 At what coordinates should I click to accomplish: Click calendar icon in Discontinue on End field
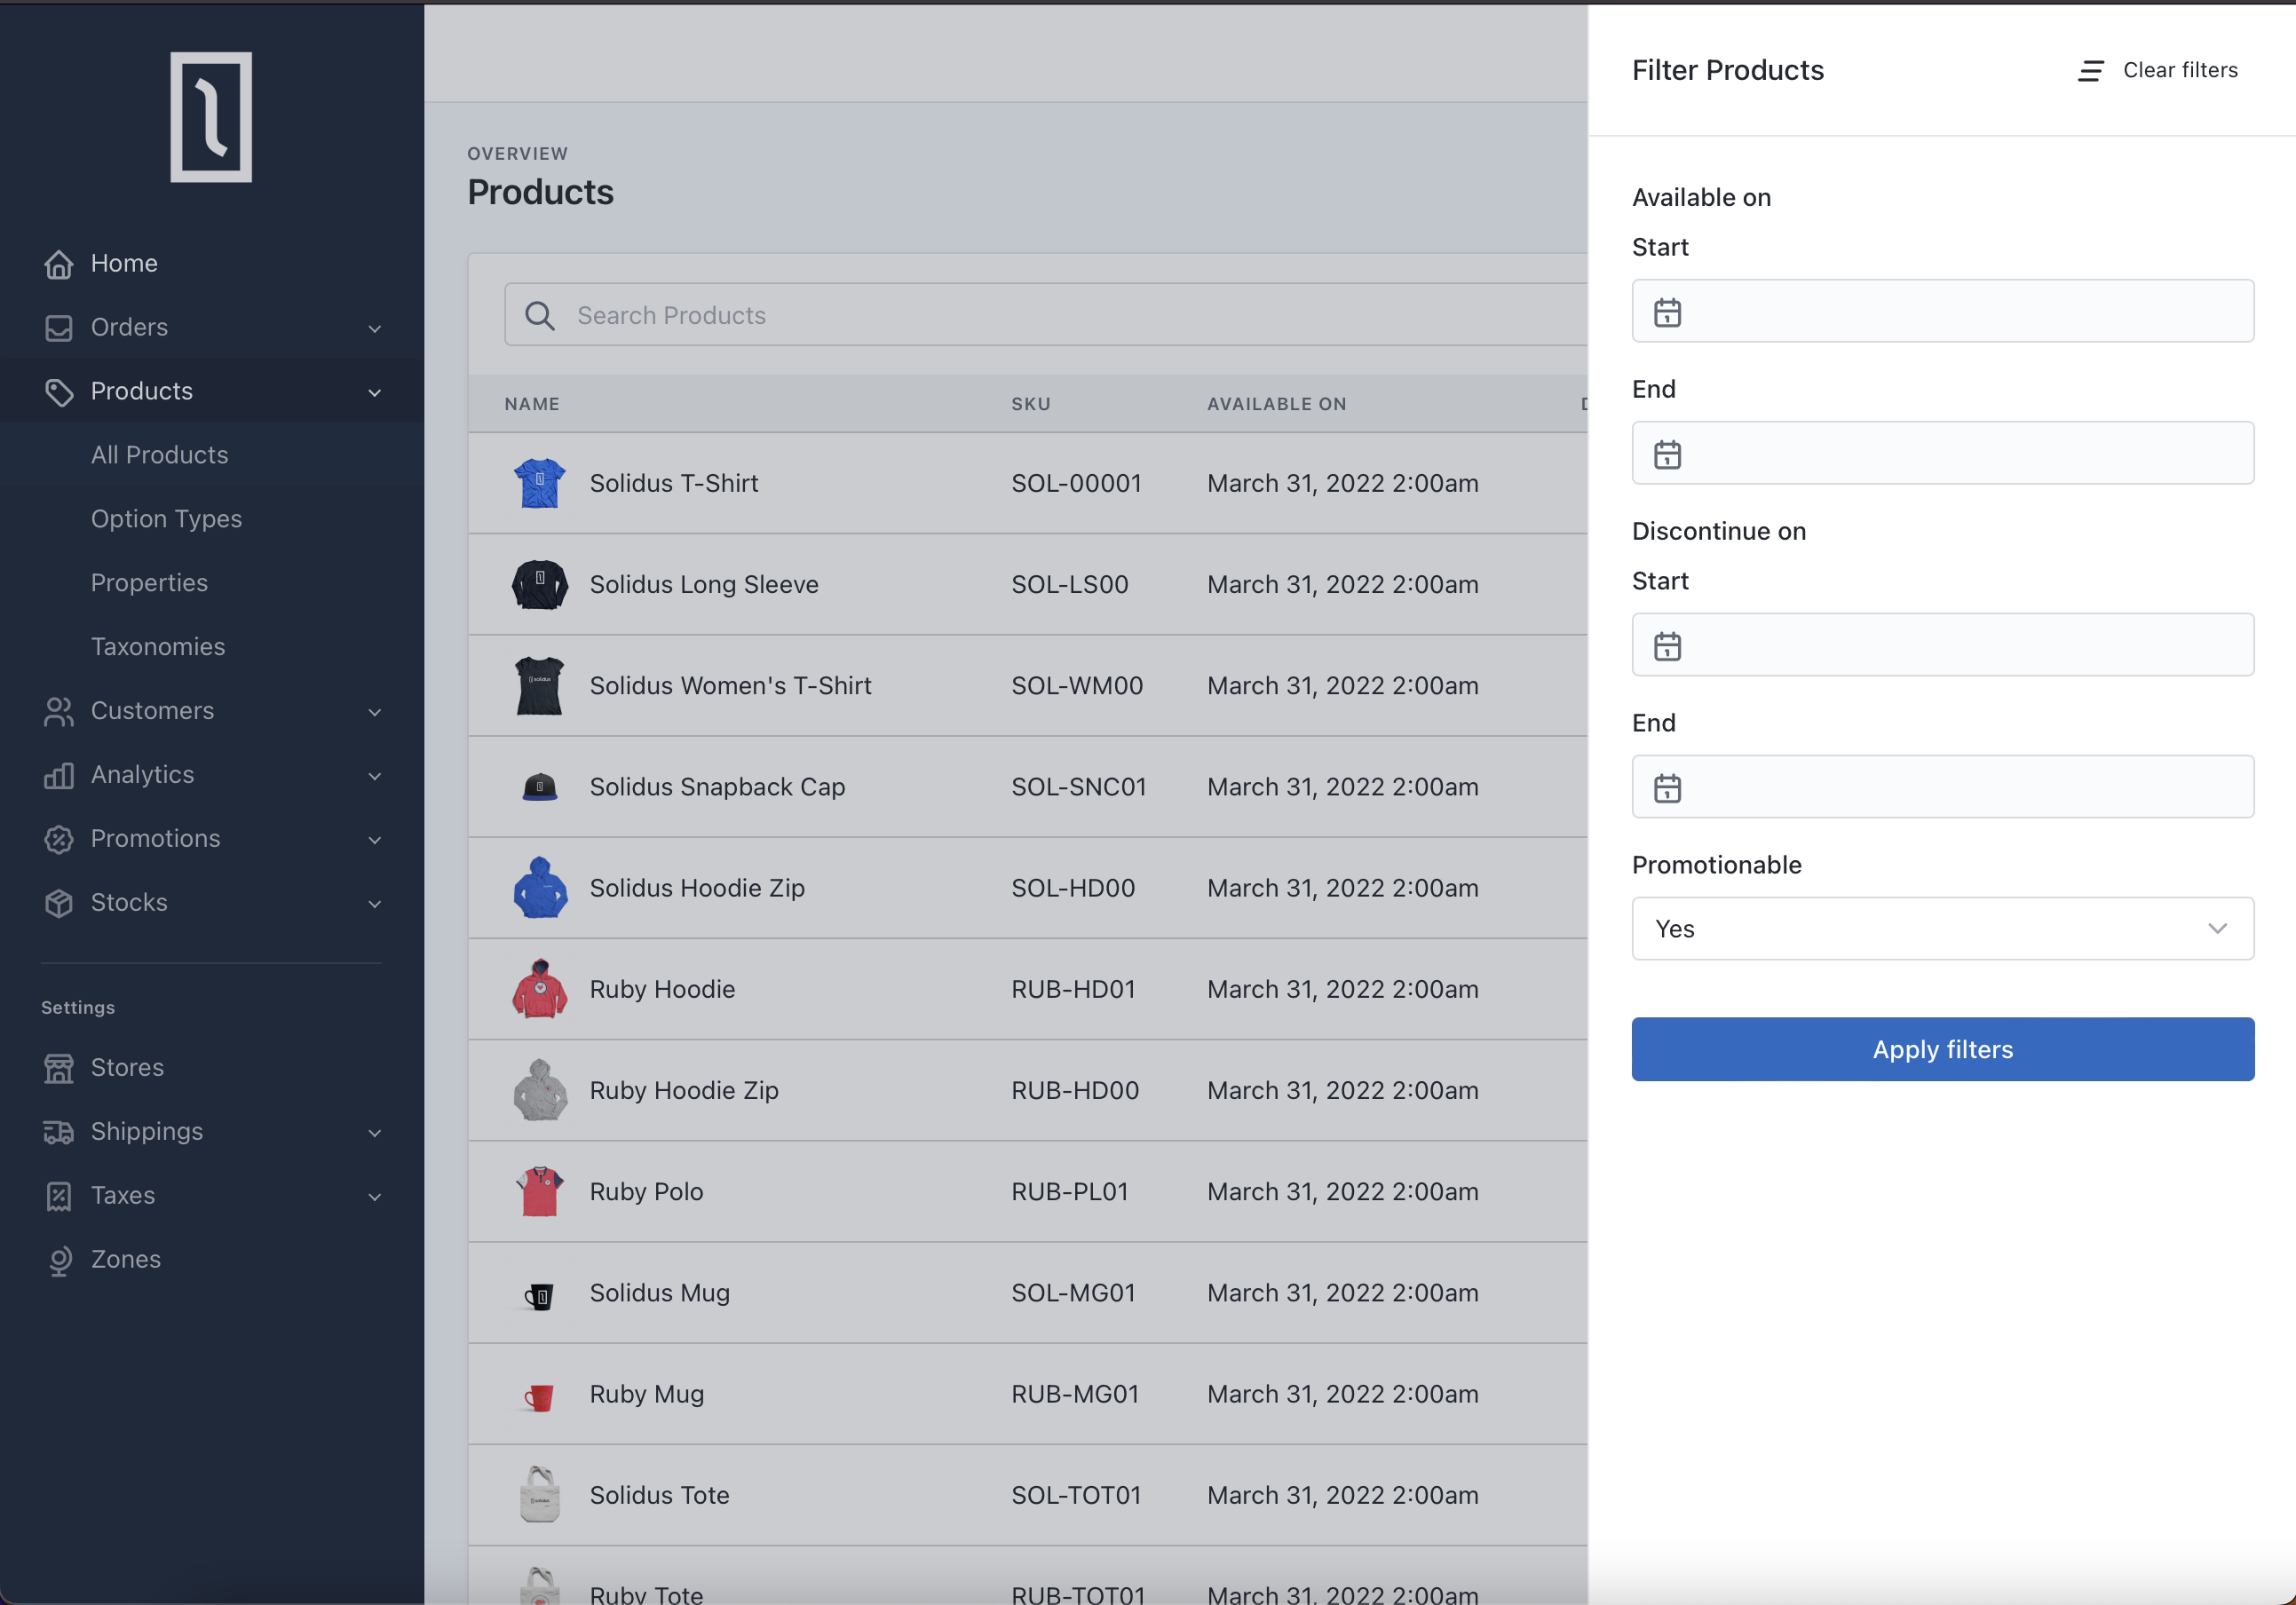pyautogui.click(x=1667, y=788)
